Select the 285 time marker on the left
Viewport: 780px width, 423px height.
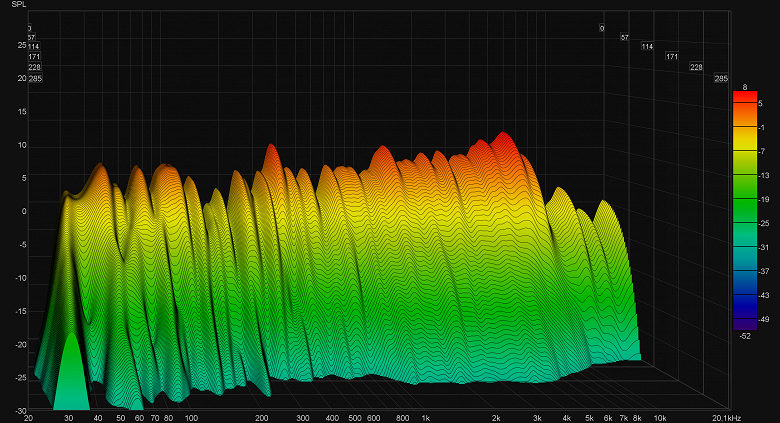pos(35,78)
